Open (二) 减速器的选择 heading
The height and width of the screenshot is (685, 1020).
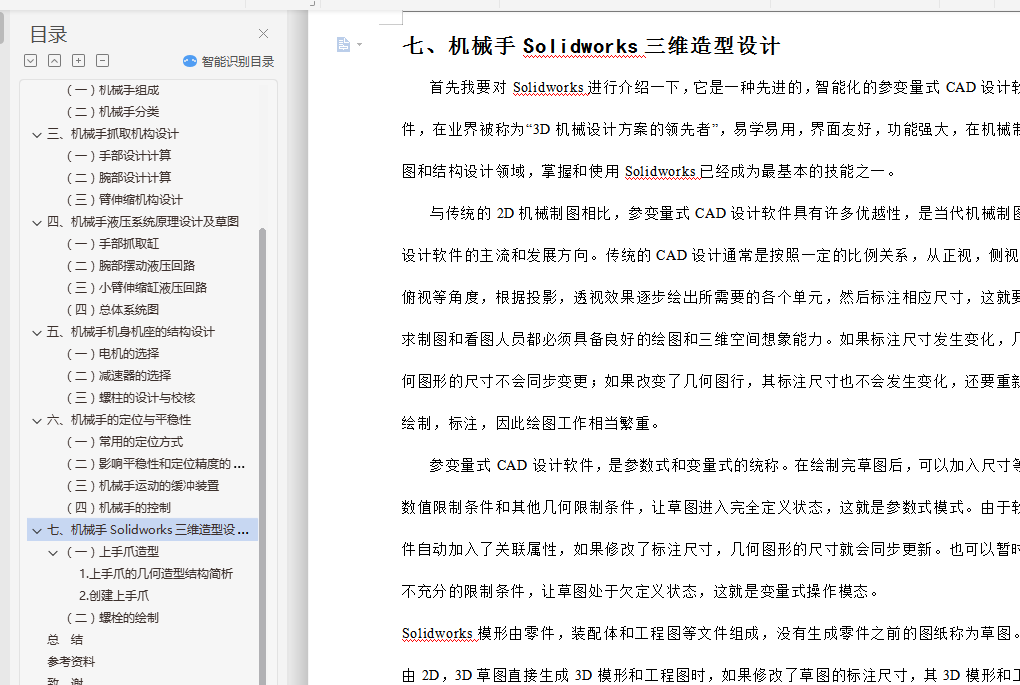(x=118, y=376)
